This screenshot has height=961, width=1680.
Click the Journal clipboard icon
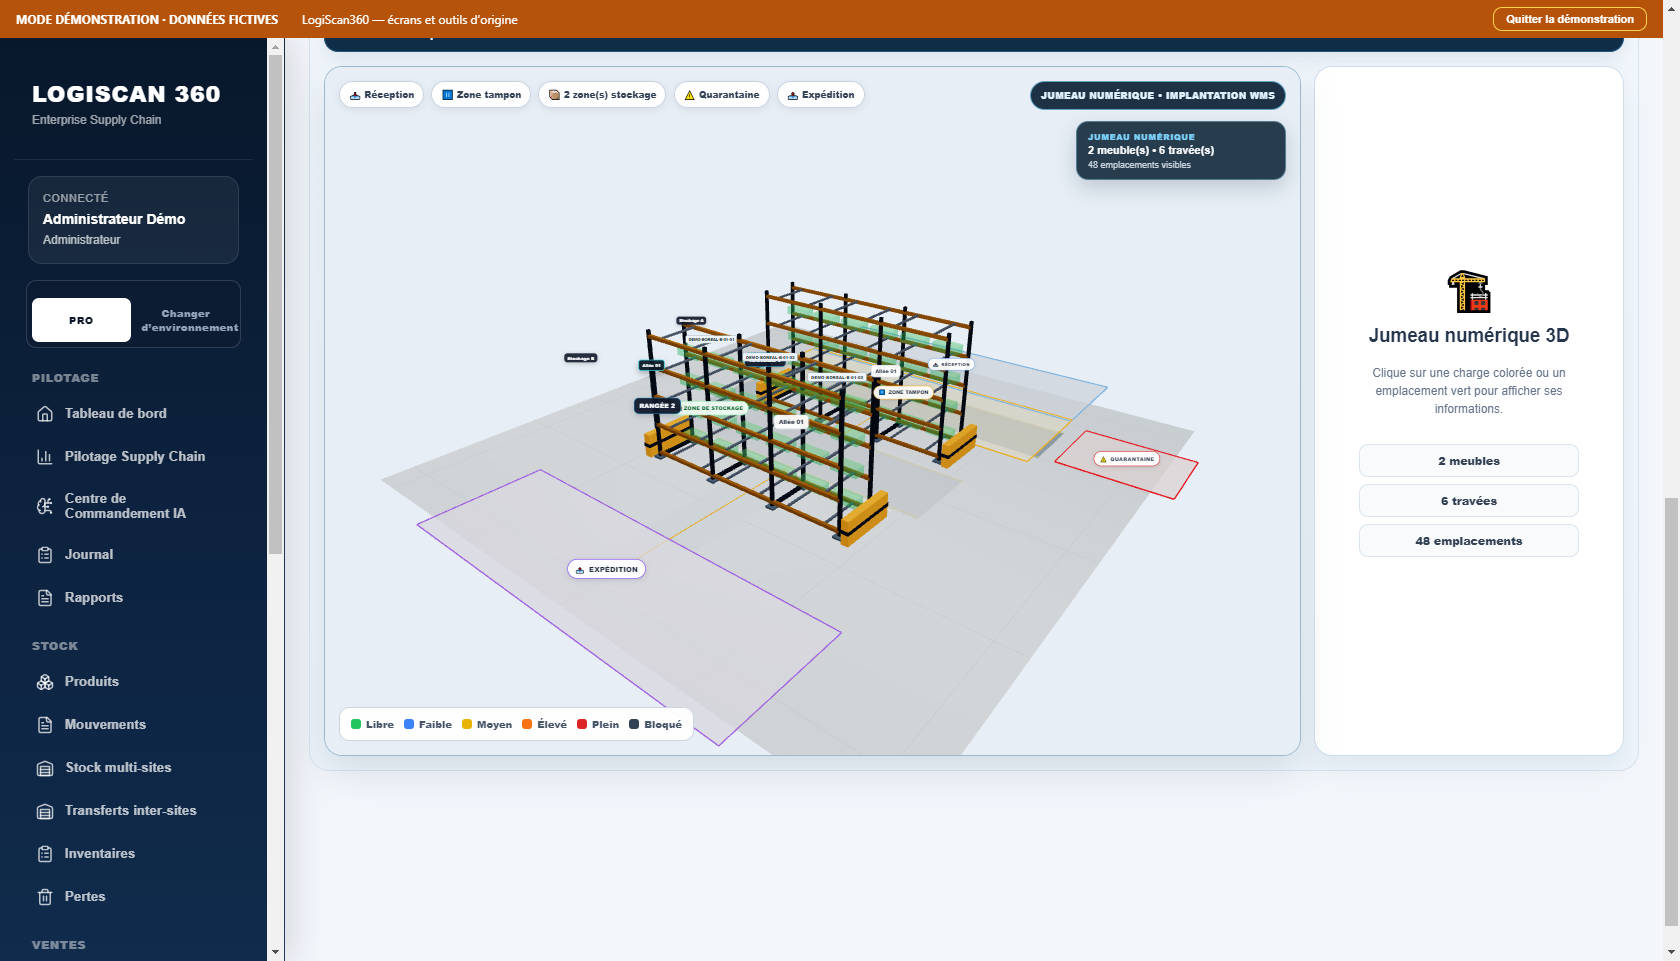45,555
